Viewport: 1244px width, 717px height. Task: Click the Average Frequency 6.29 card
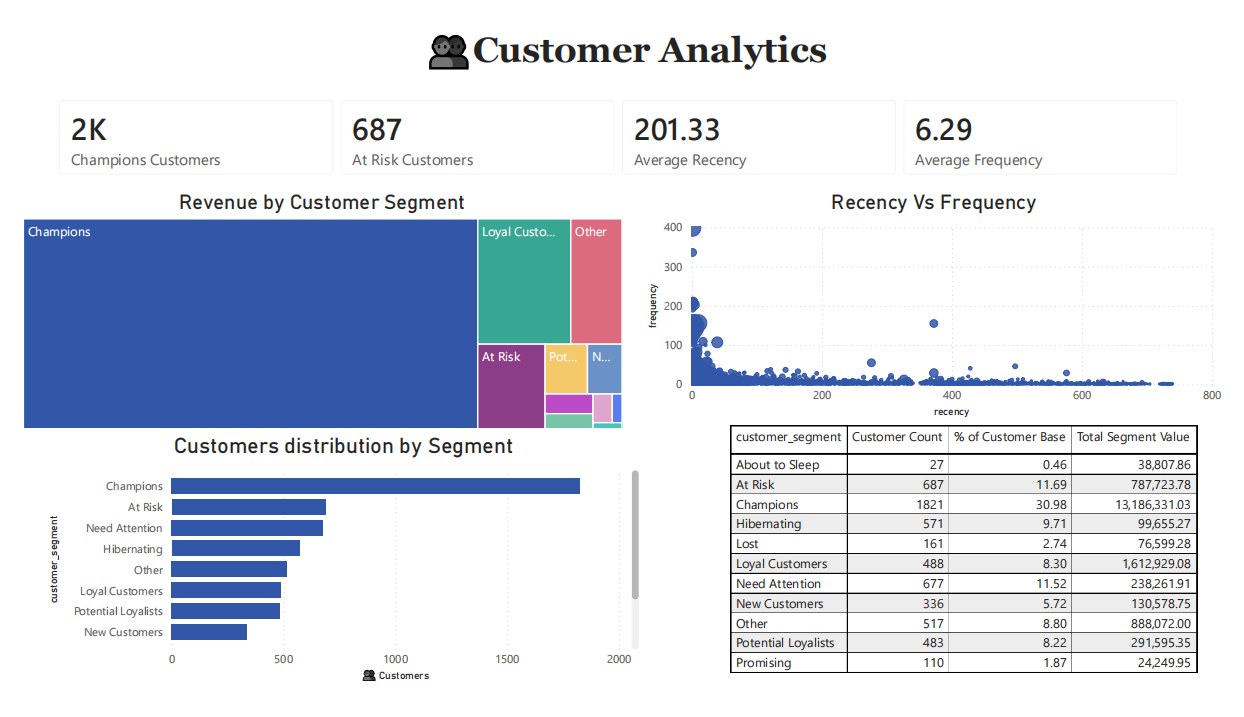click(1040, 138)
